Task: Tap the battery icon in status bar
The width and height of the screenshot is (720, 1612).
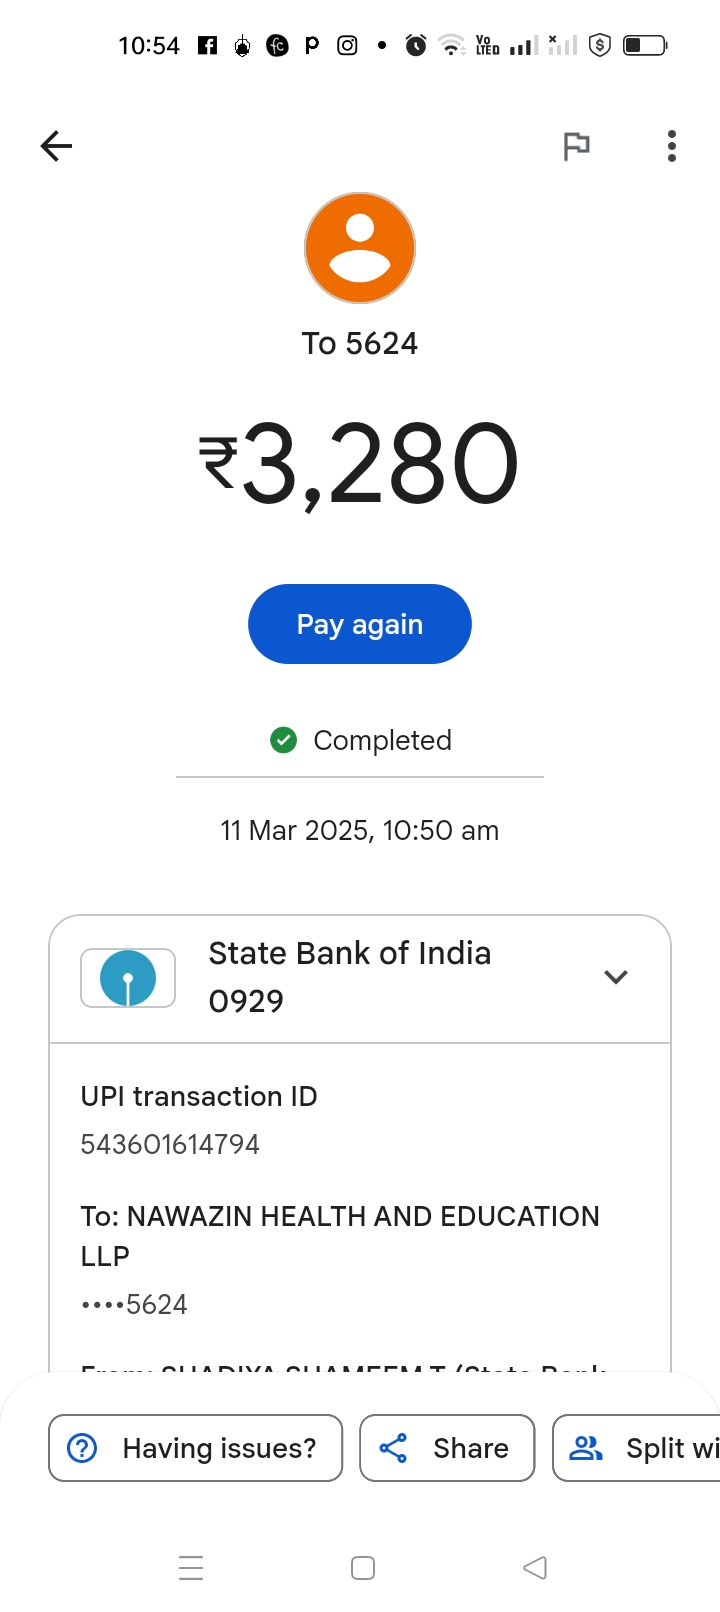Action: coord(644,45)
